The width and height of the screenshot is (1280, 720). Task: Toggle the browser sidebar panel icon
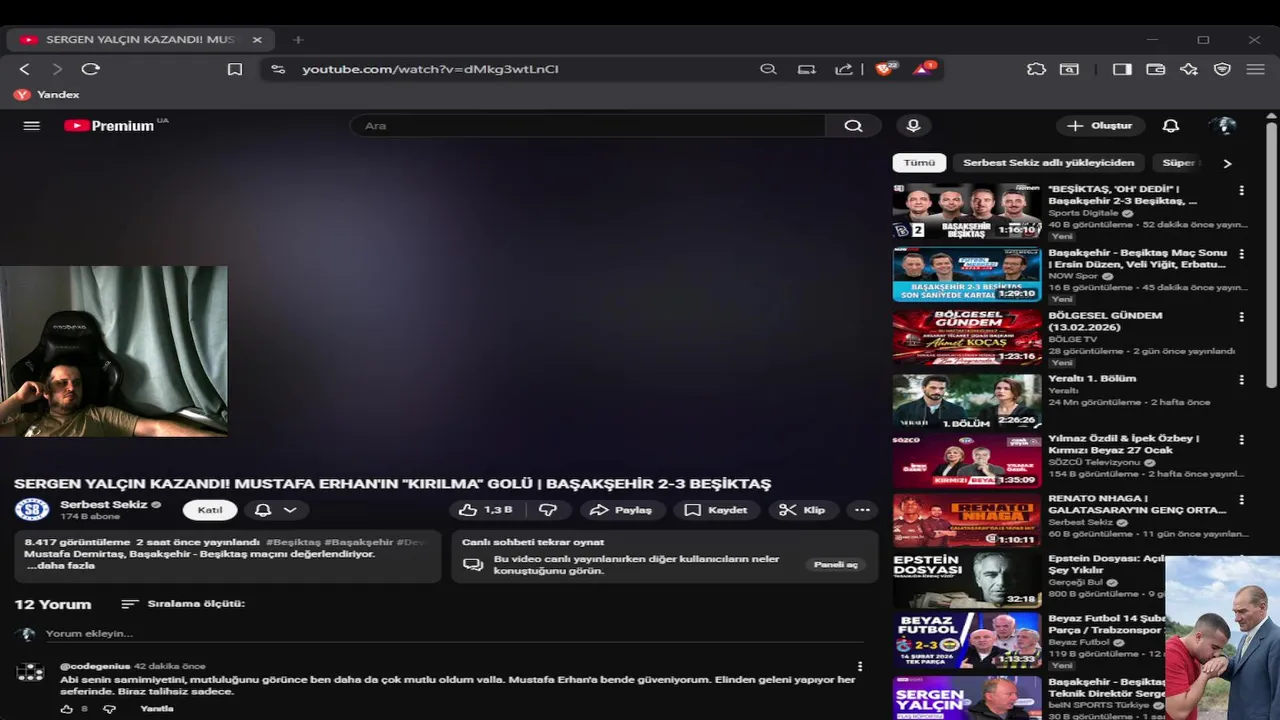pyautogui.click(x=1122, y=69)
